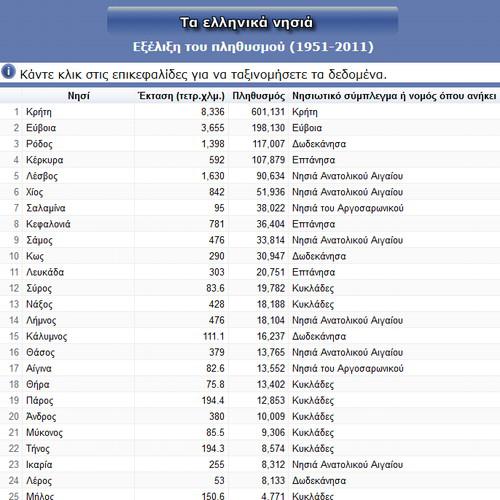Click the Κεφαλονιά island name

[x=48, y=224]
